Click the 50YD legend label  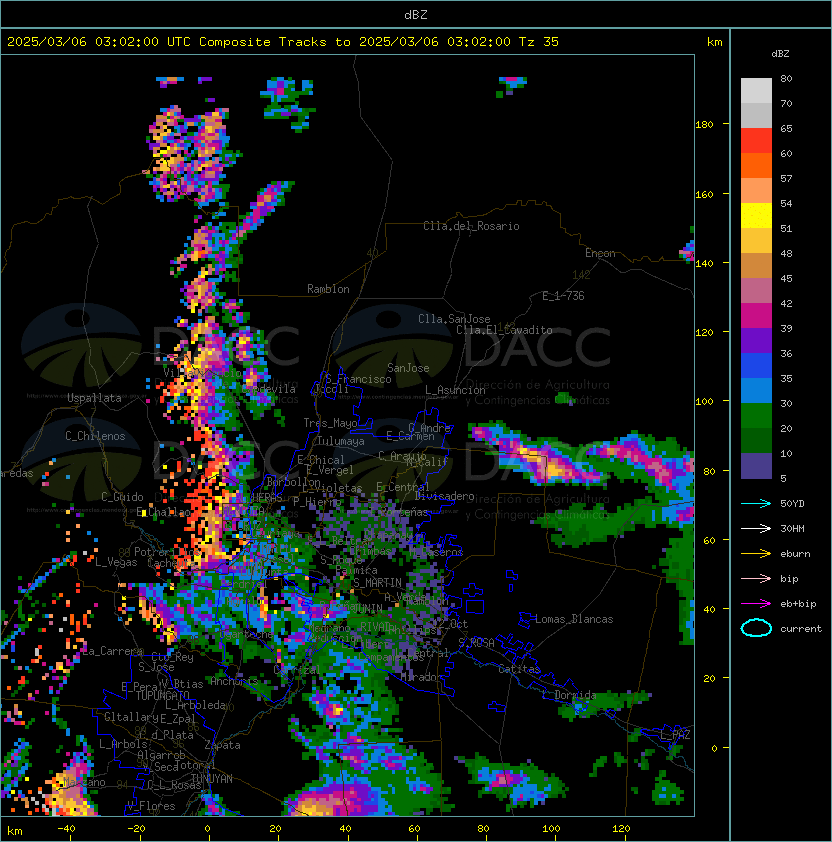pyautogui.click(x=792, y=504)
